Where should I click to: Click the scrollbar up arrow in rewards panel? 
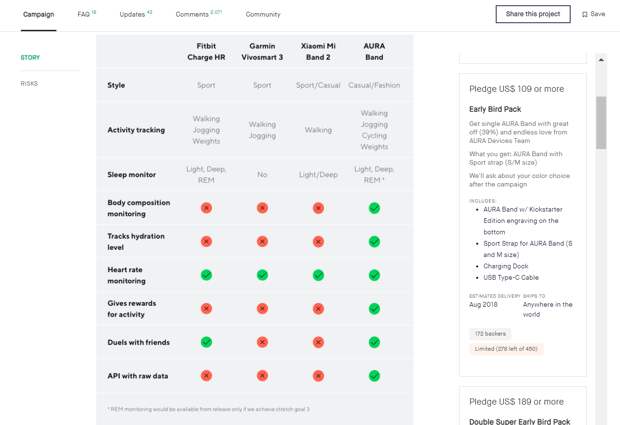[601, 60]
